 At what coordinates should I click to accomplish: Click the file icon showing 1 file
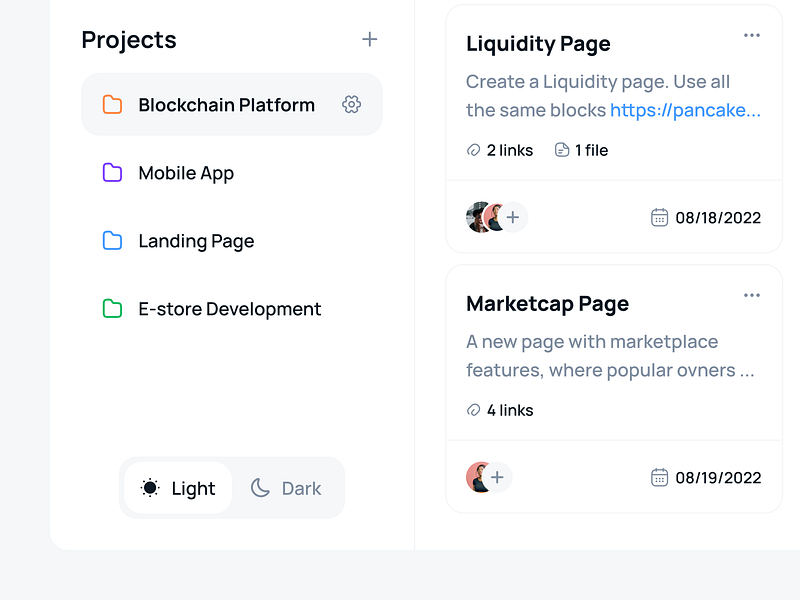click(x=562, y=149)
